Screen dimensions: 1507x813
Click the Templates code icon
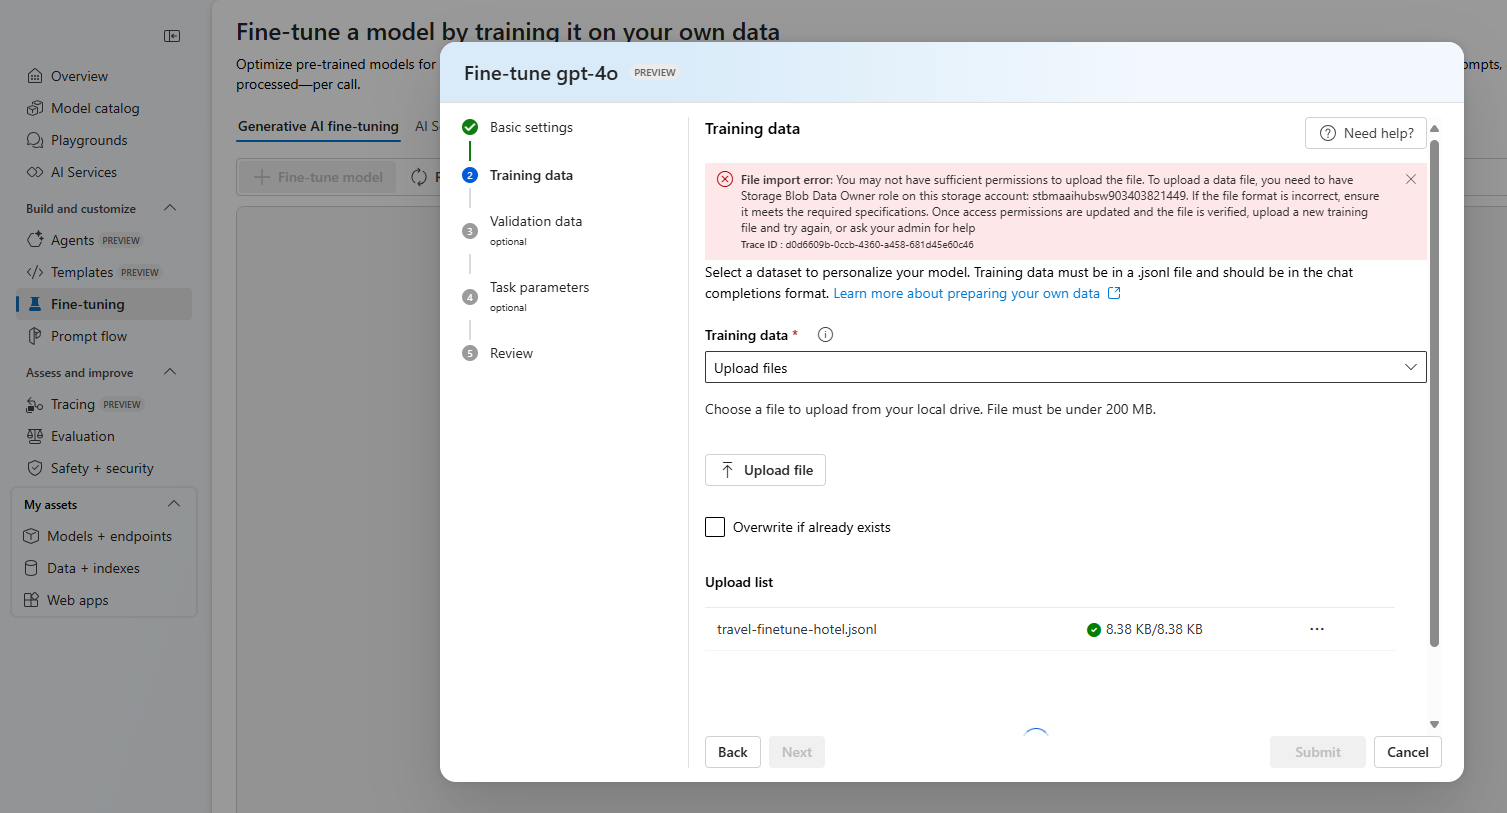35,272
